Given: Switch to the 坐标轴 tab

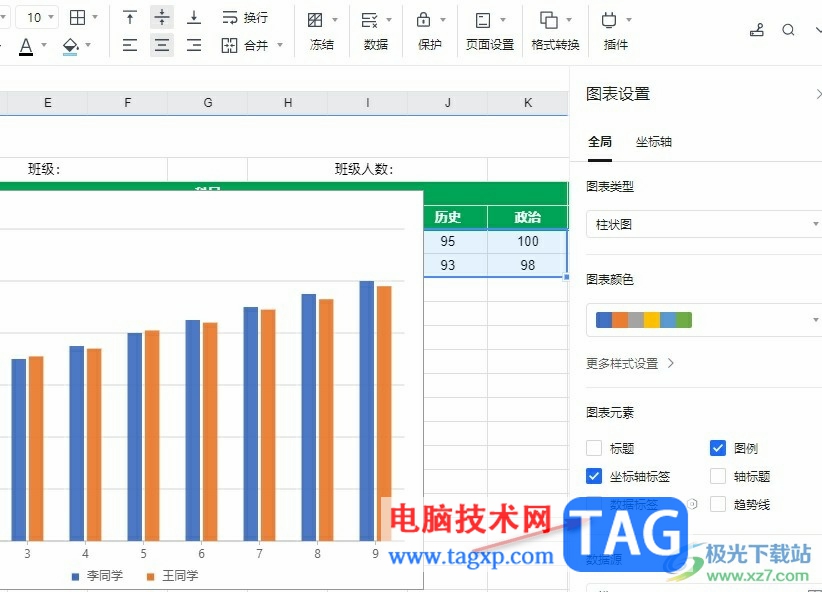Looking at the screenshot, I should (x=654, y=142).
